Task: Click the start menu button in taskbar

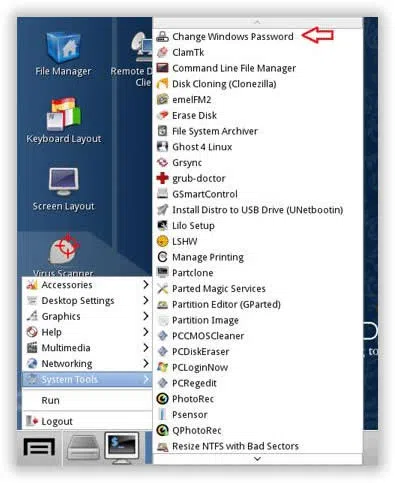Action: (39, 447)
